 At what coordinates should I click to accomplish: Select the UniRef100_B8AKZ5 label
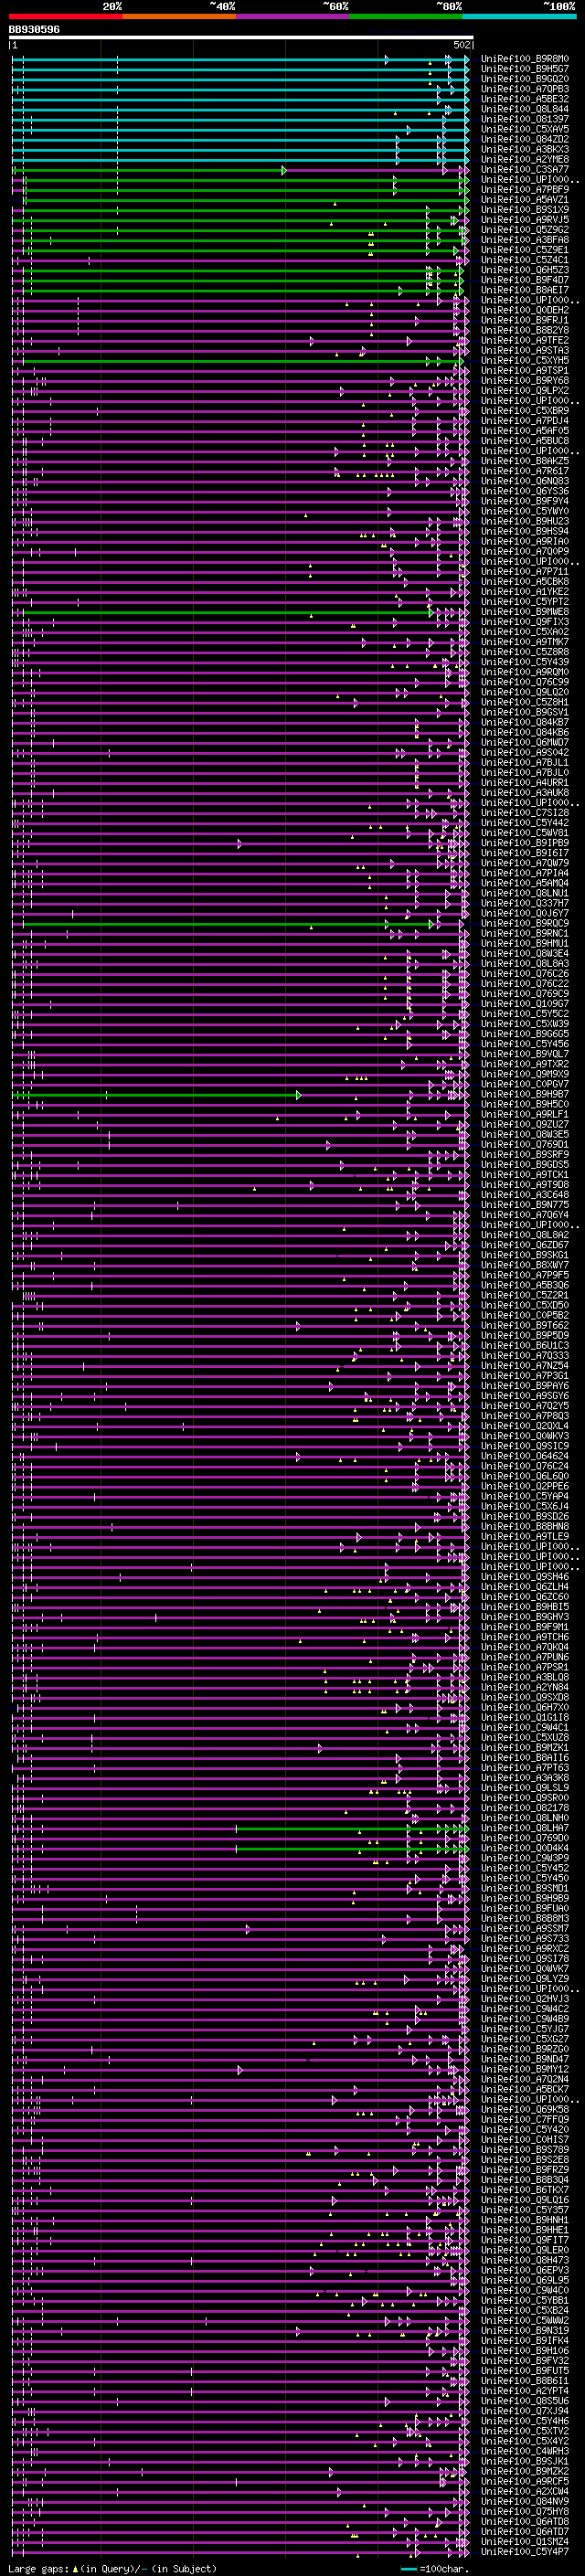click(x=525, y=461)
